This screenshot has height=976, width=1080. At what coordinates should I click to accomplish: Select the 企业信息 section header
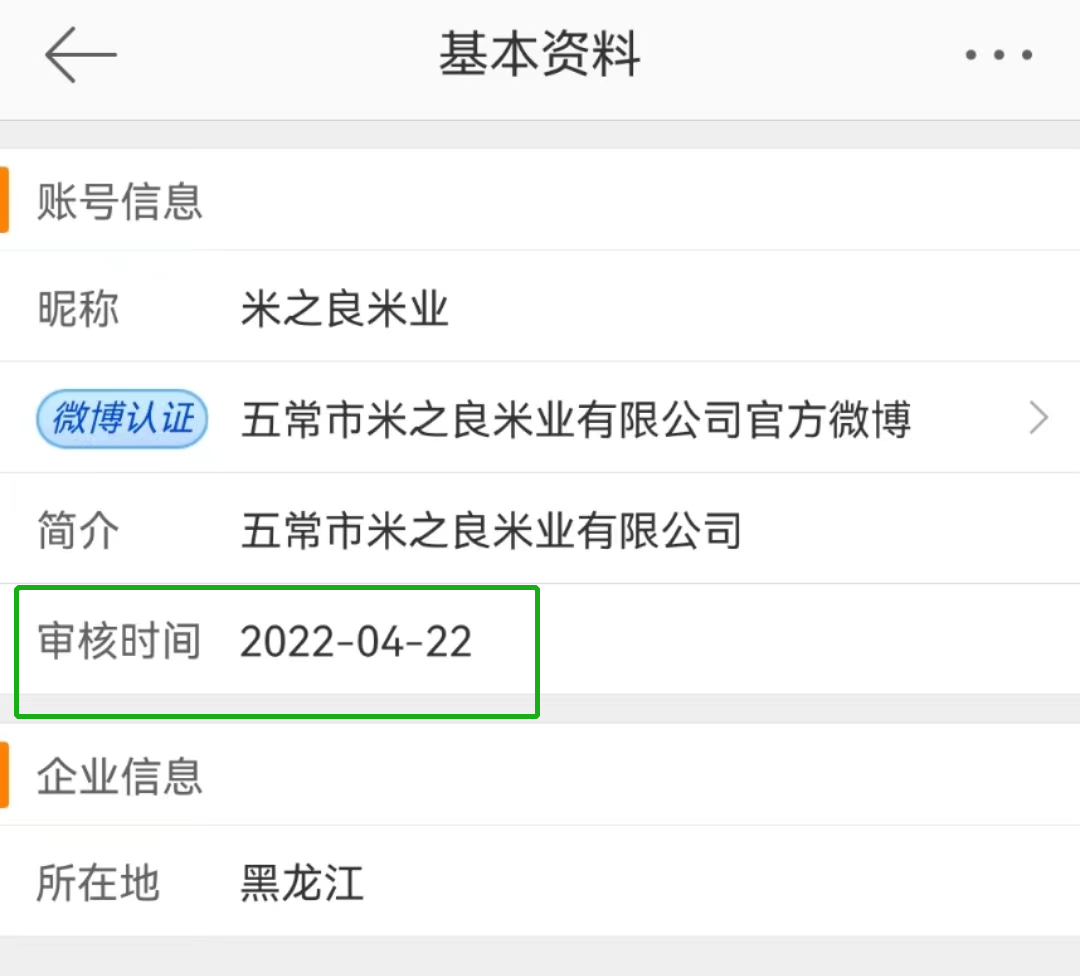[119, 777]
